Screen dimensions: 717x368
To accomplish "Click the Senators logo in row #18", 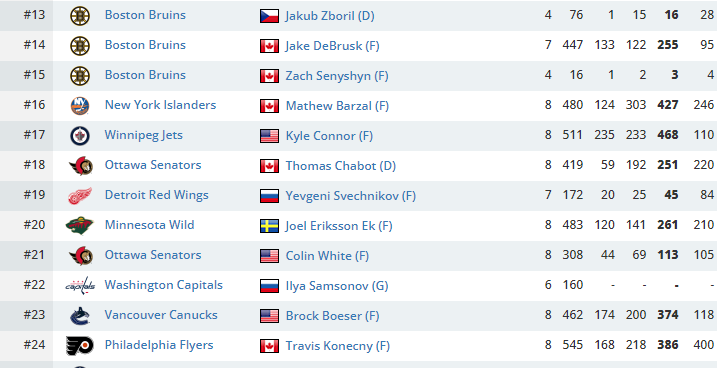I will [x=81, y=165].
